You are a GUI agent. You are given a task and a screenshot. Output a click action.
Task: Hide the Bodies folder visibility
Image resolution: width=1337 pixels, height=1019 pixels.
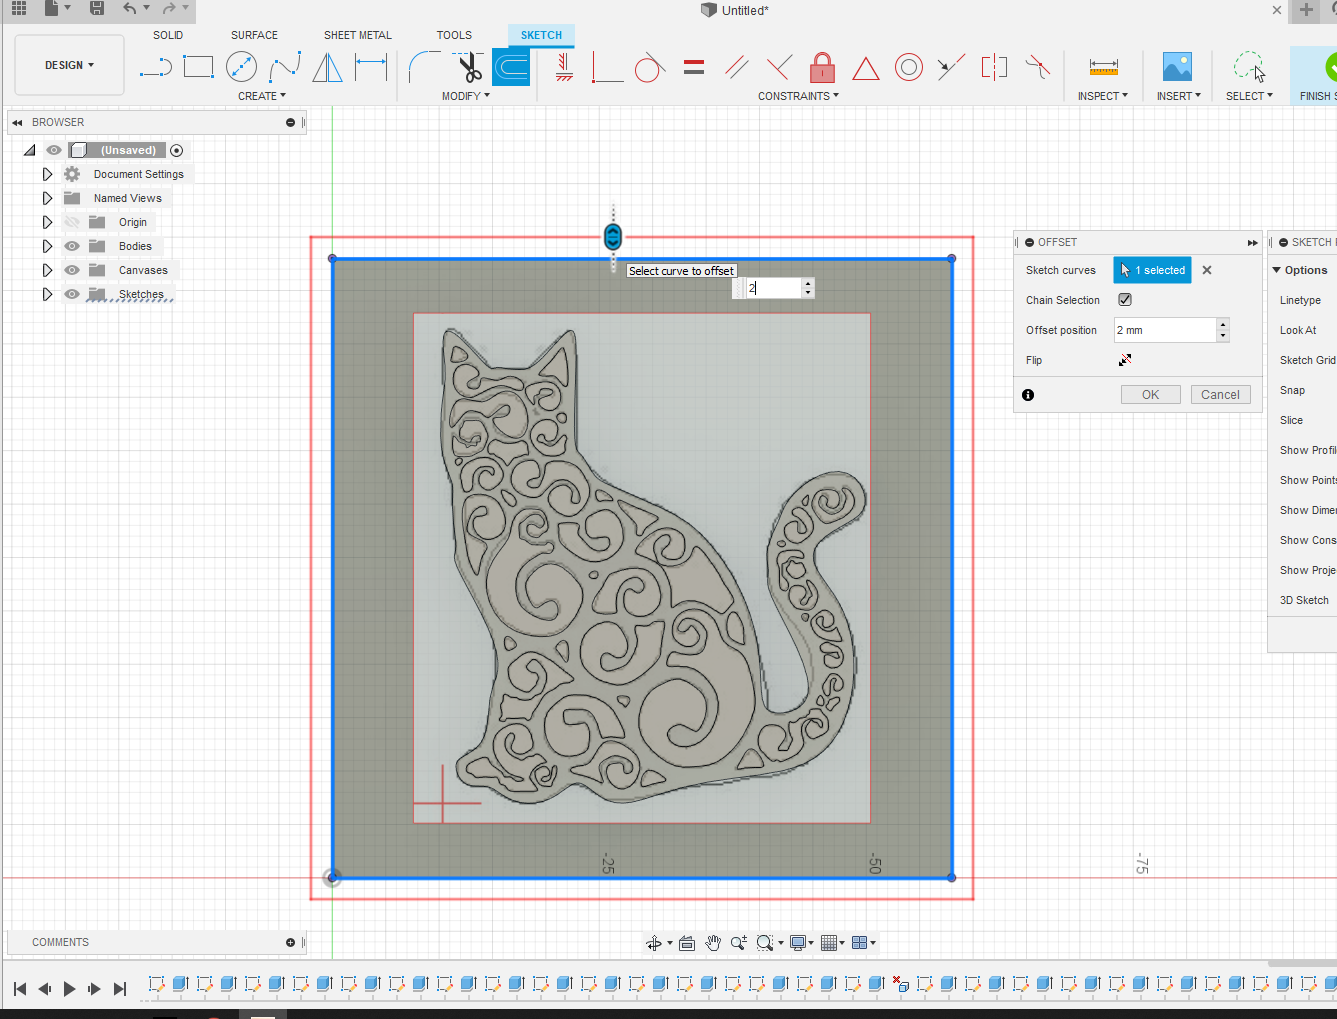(72, 246)
